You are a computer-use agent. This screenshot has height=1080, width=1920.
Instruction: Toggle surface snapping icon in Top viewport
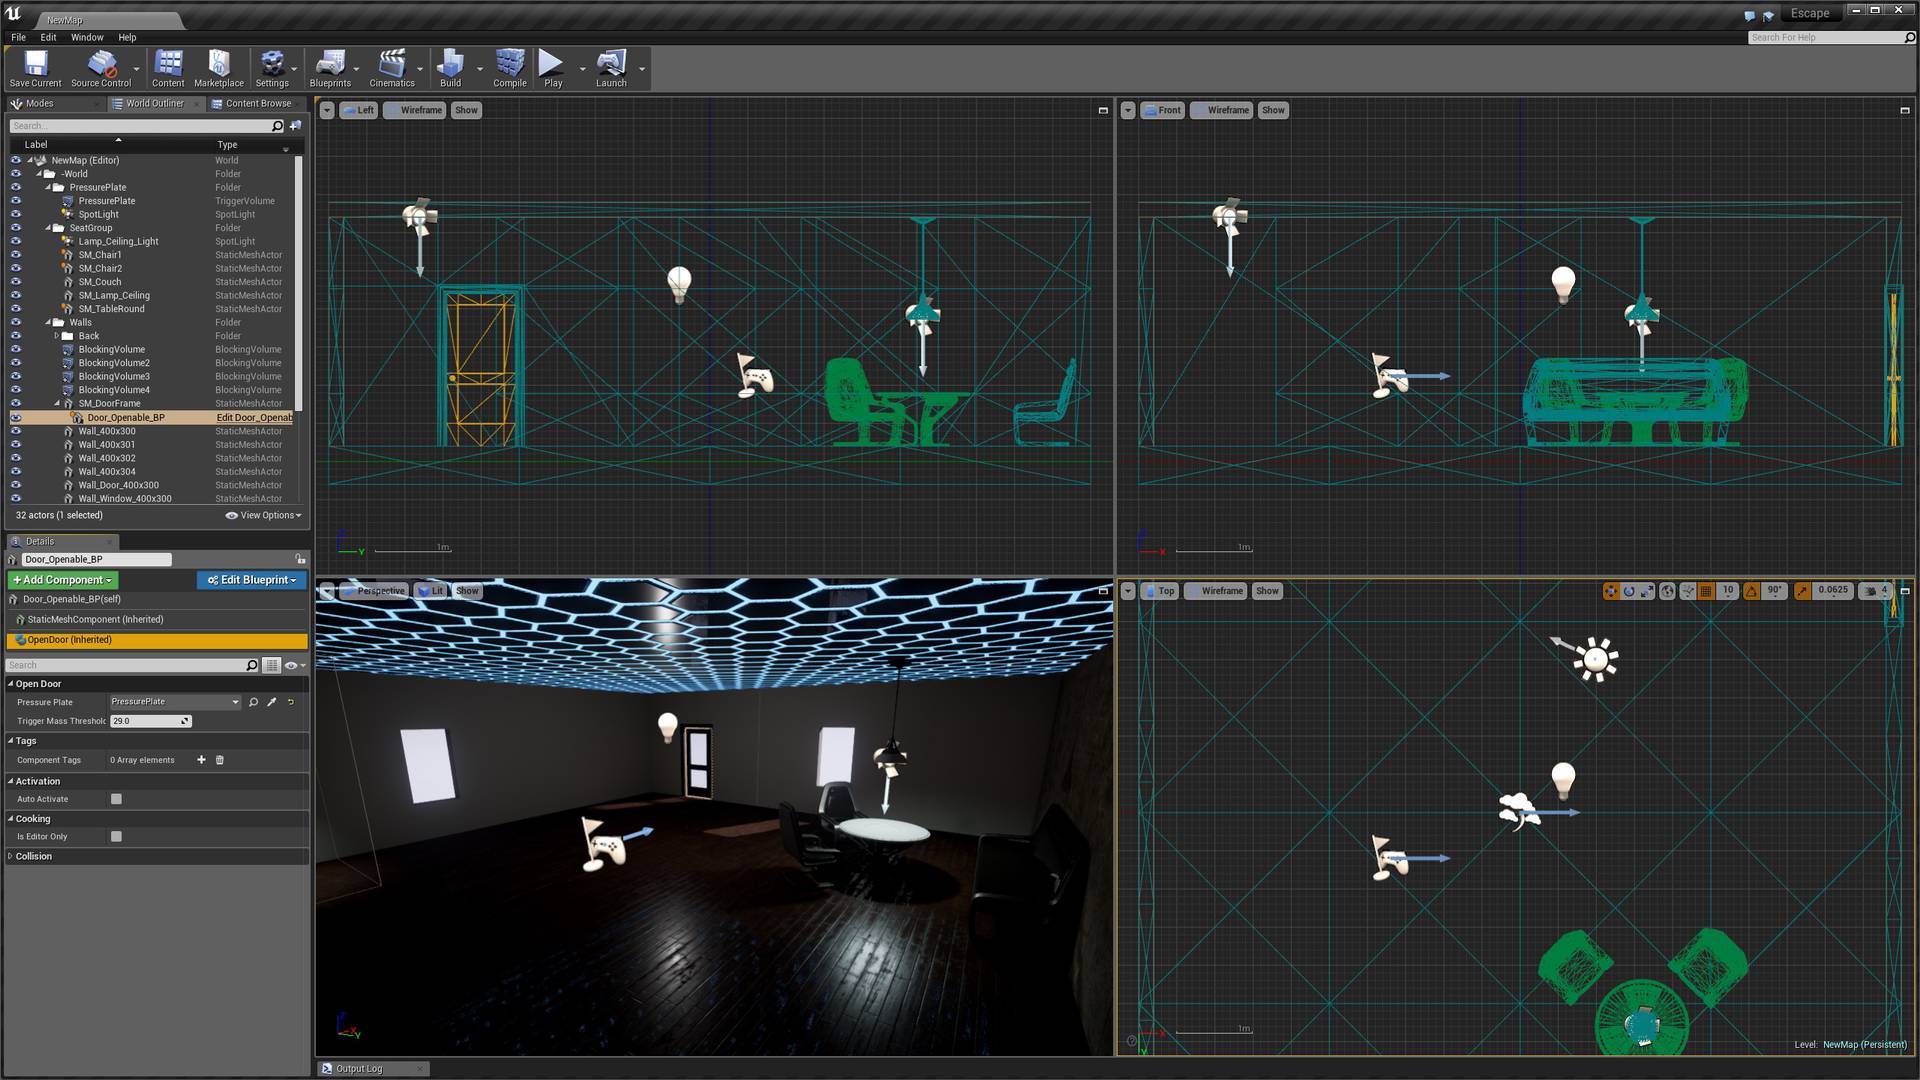[x=1688, y=591]
